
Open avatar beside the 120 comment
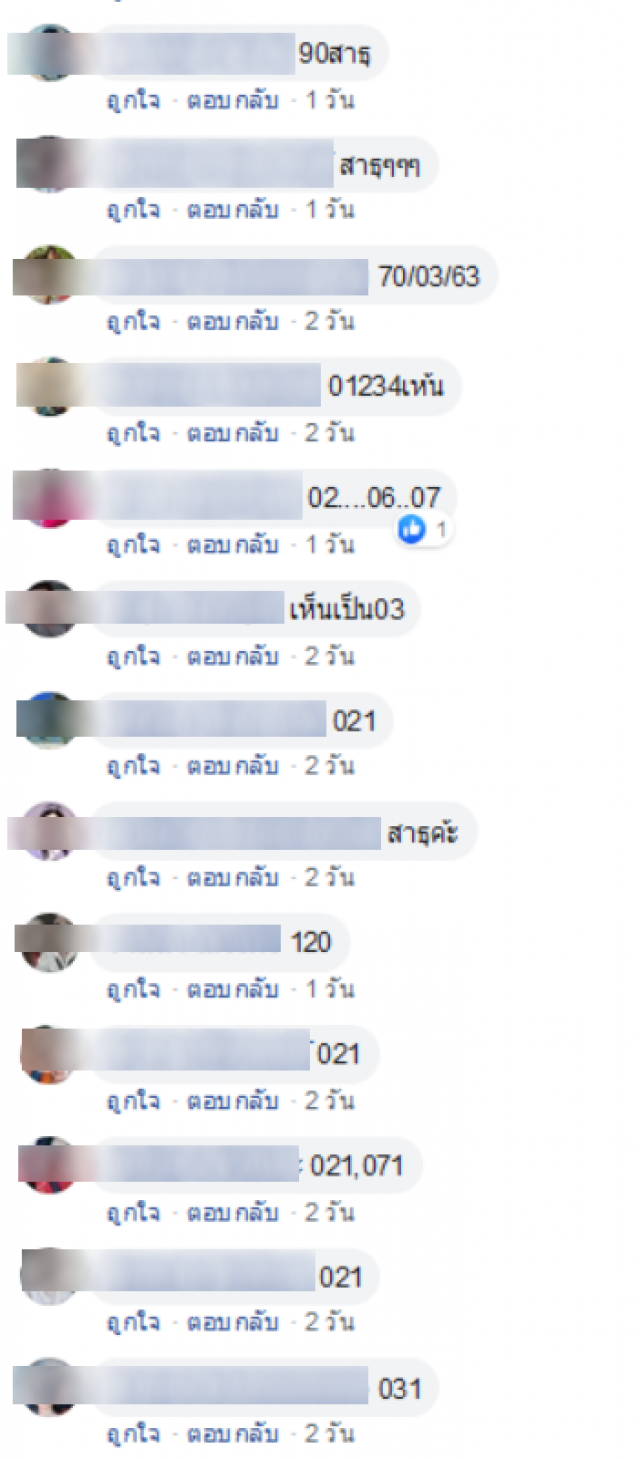coord(48,942)
